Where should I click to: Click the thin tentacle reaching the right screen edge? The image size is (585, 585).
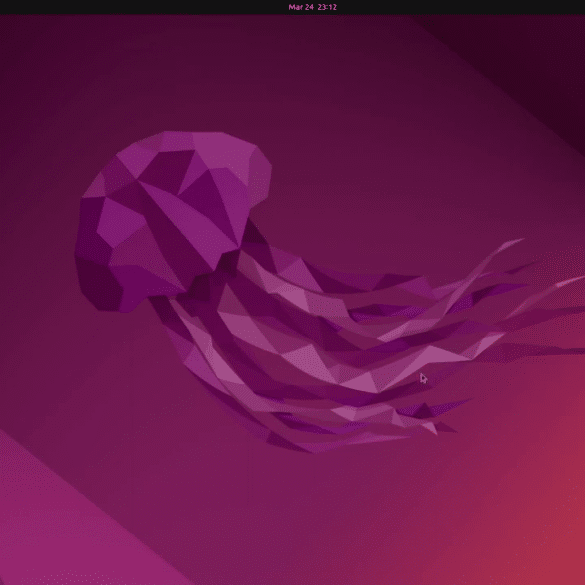(571, 281)
